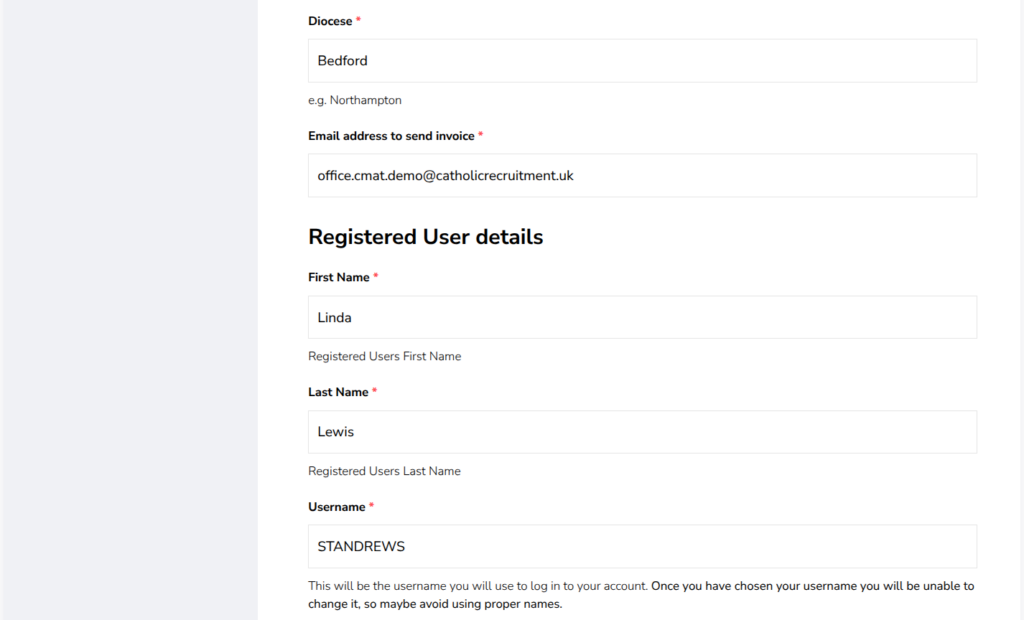Click the required asterisk next to Username
This screenshot has width=1024, height=620.
pyautogui.click(x=371, y=507)
